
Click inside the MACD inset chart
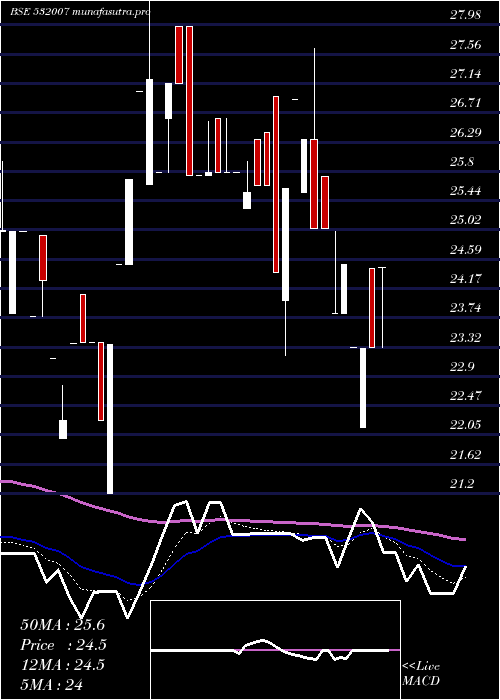click(275, 650)
